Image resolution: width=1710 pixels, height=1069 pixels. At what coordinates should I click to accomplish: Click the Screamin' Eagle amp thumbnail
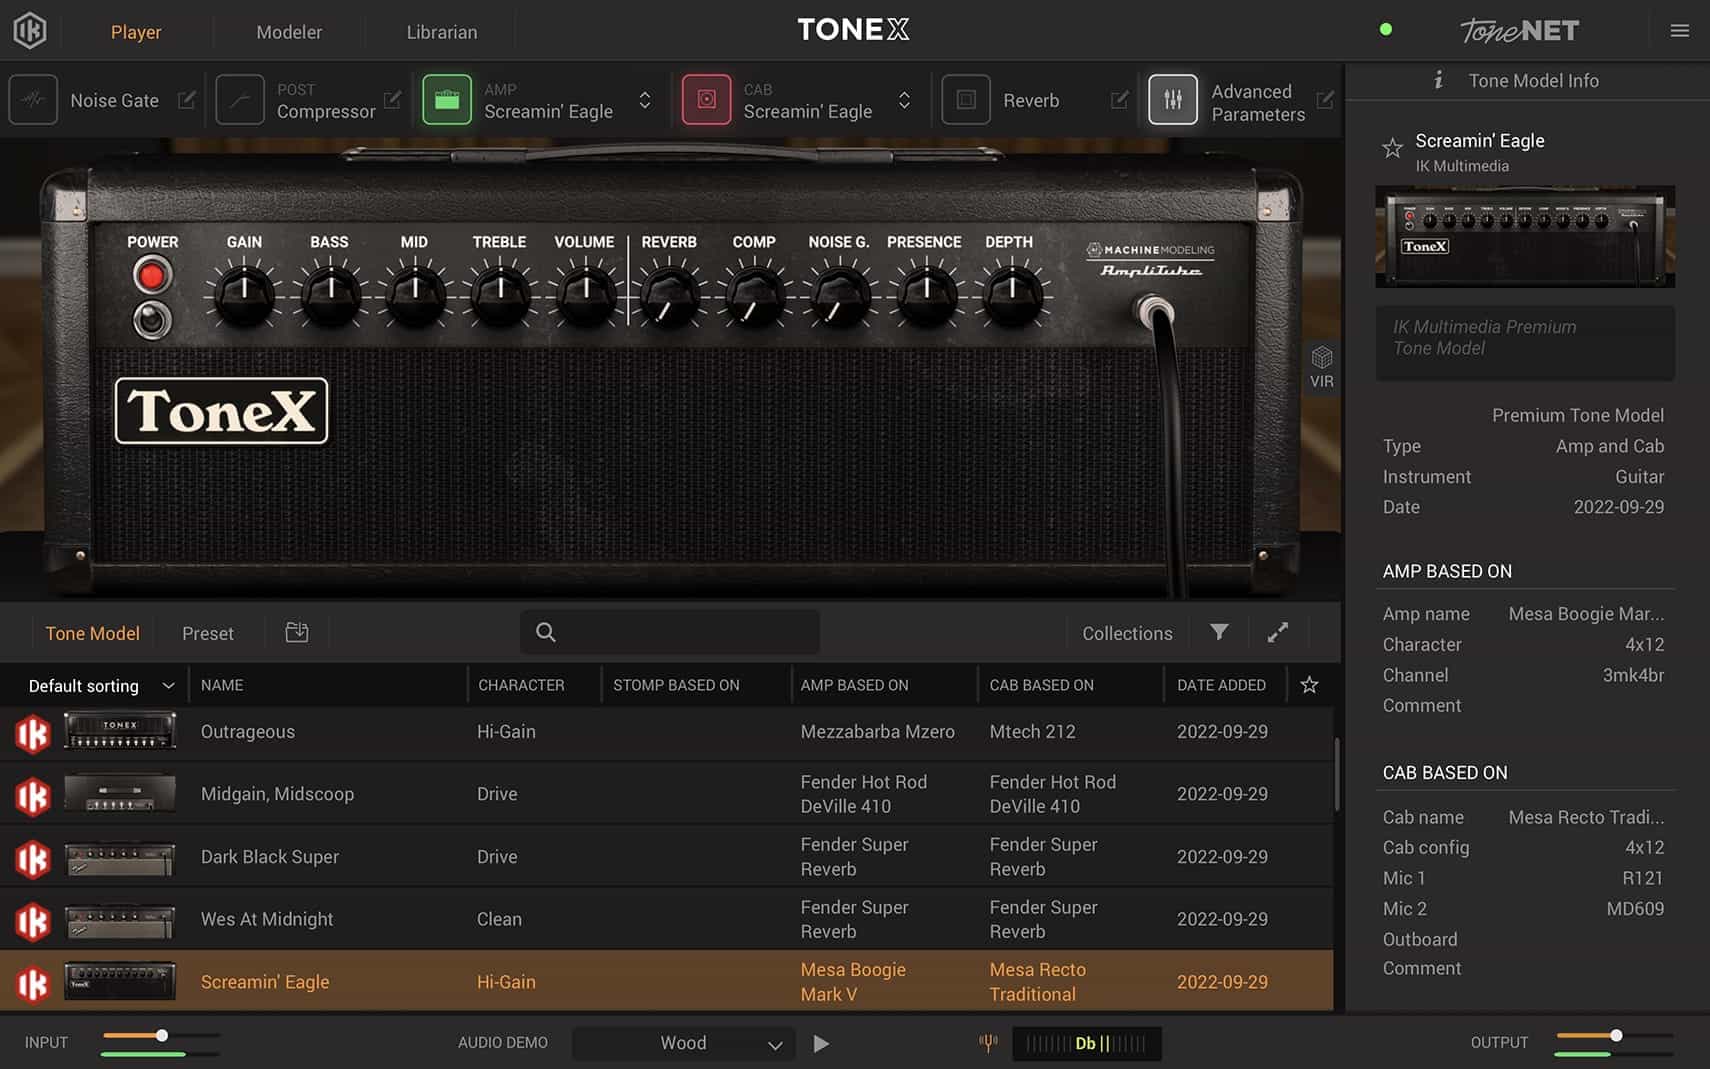coord(1525,237)
